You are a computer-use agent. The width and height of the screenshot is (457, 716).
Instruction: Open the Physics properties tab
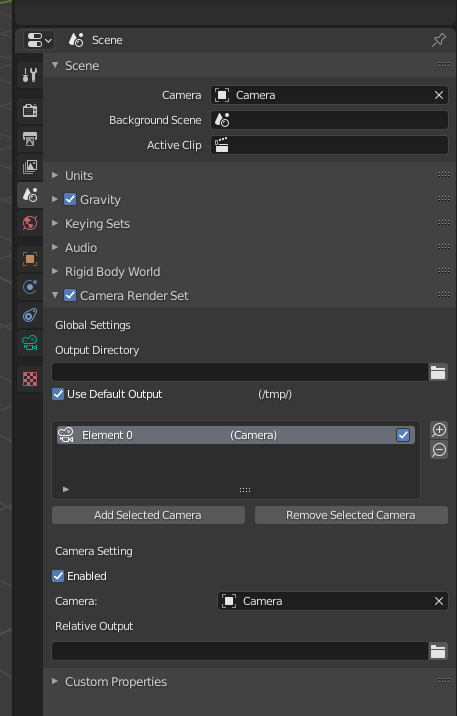point(30,287)
